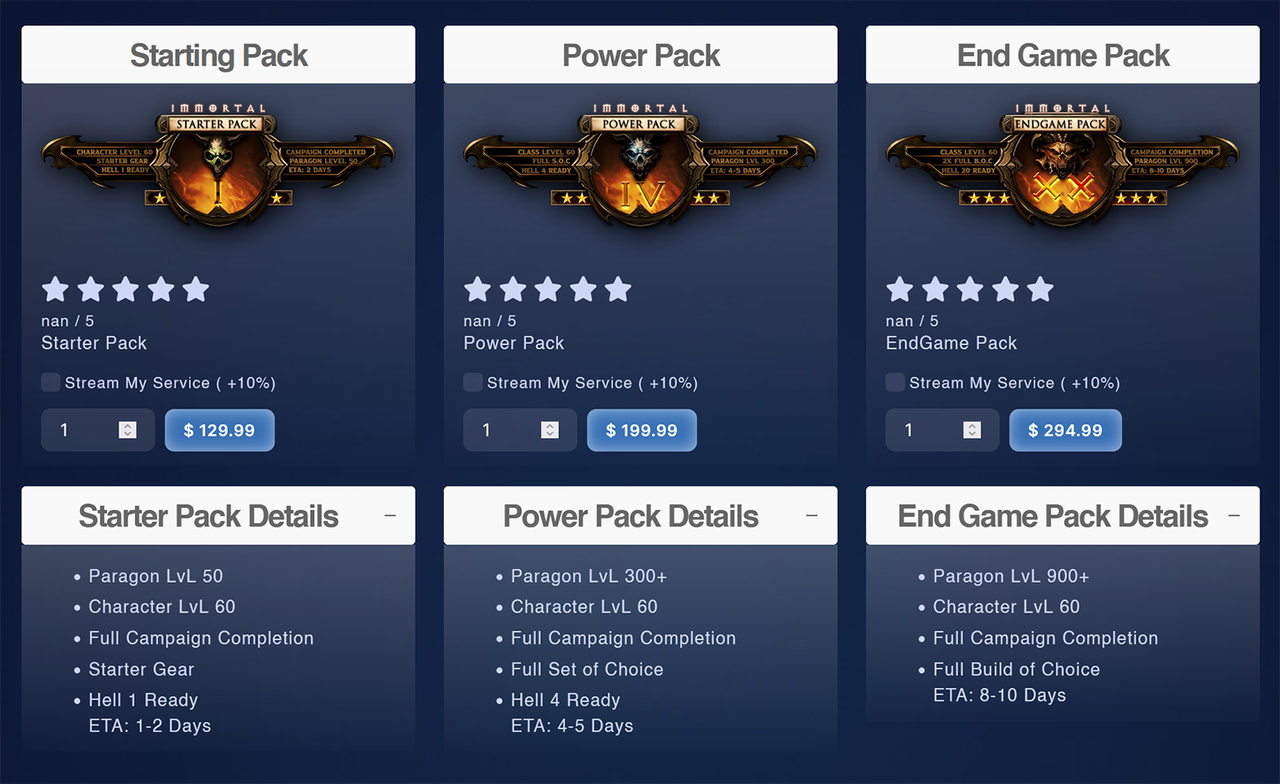
Task: Enable Stream My Service for Starter Pack
Action: [x=50, y=382]
